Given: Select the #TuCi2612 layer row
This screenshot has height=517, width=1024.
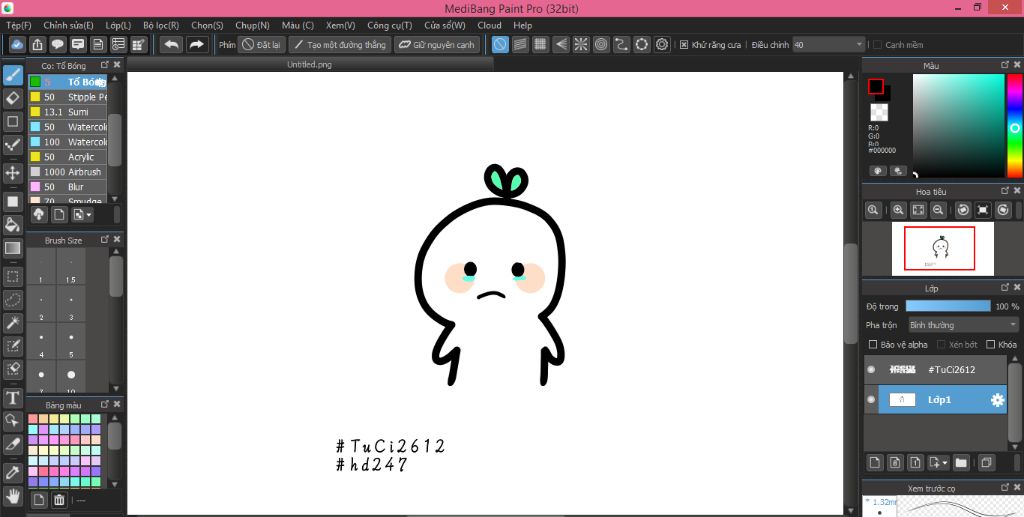Looking at the screenshot, I should [936, 369].
